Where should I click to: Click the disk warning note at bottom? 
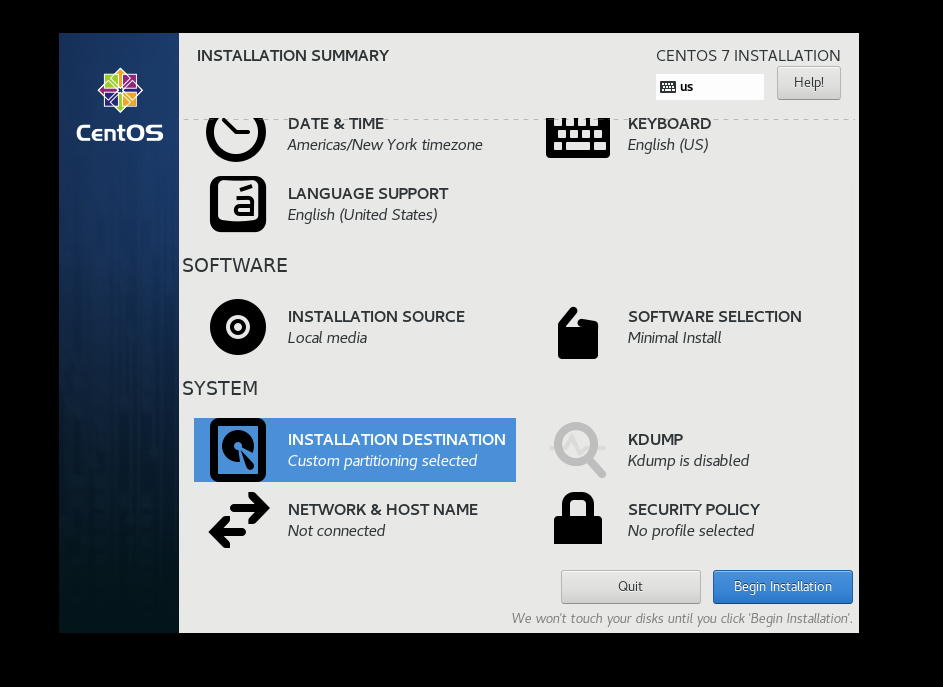click(682, 618)
